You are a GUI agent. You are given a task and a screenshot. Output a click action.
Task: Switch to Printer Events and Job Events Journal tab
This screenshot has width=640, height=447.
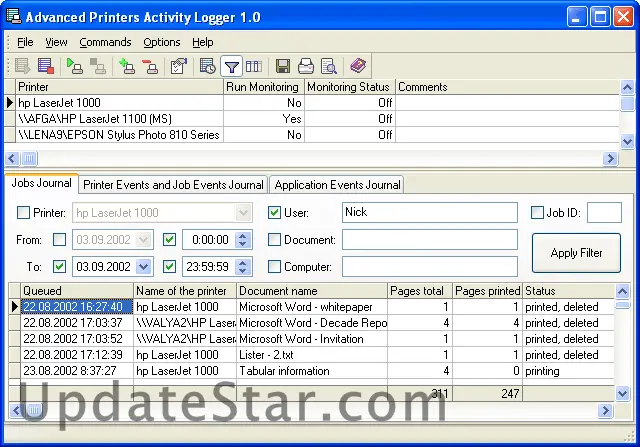pyautogui.click(x=173, y=185)
